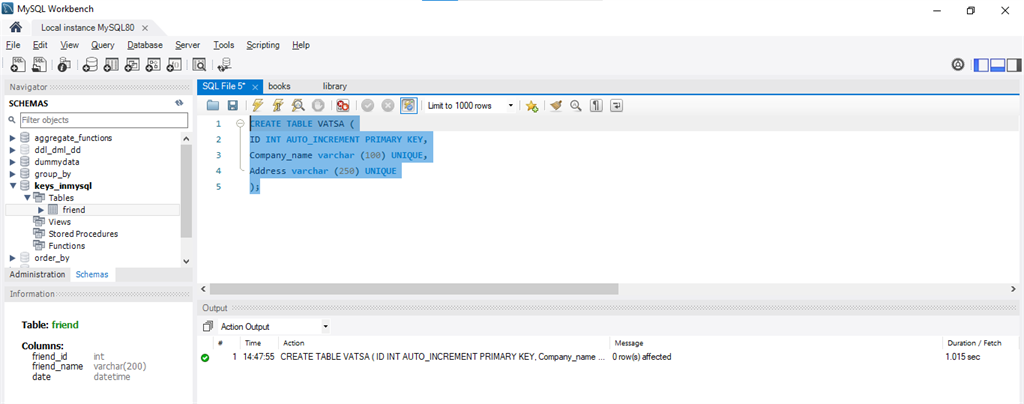Image resolution: width=1024 pixels, height=404 pixels.
Task: Click the schema tree vertical scrollbar
Action: click(186, 191)
